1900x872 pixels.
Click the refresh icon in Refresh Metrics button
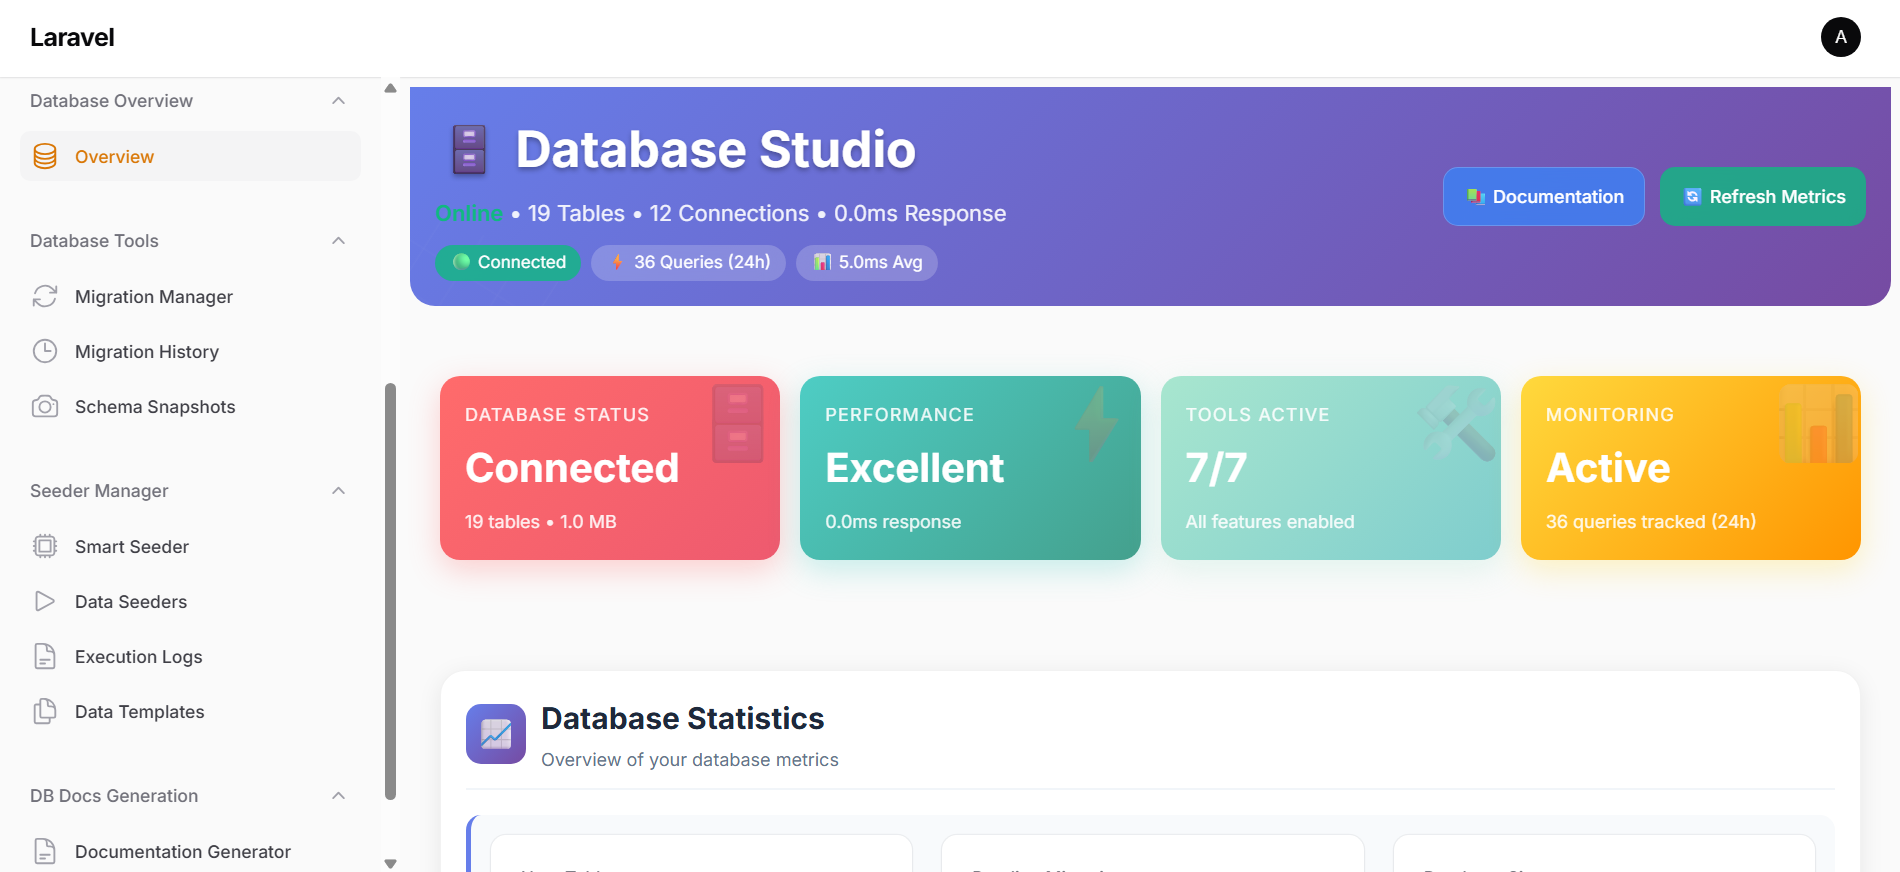click(x=1692, y=197)
